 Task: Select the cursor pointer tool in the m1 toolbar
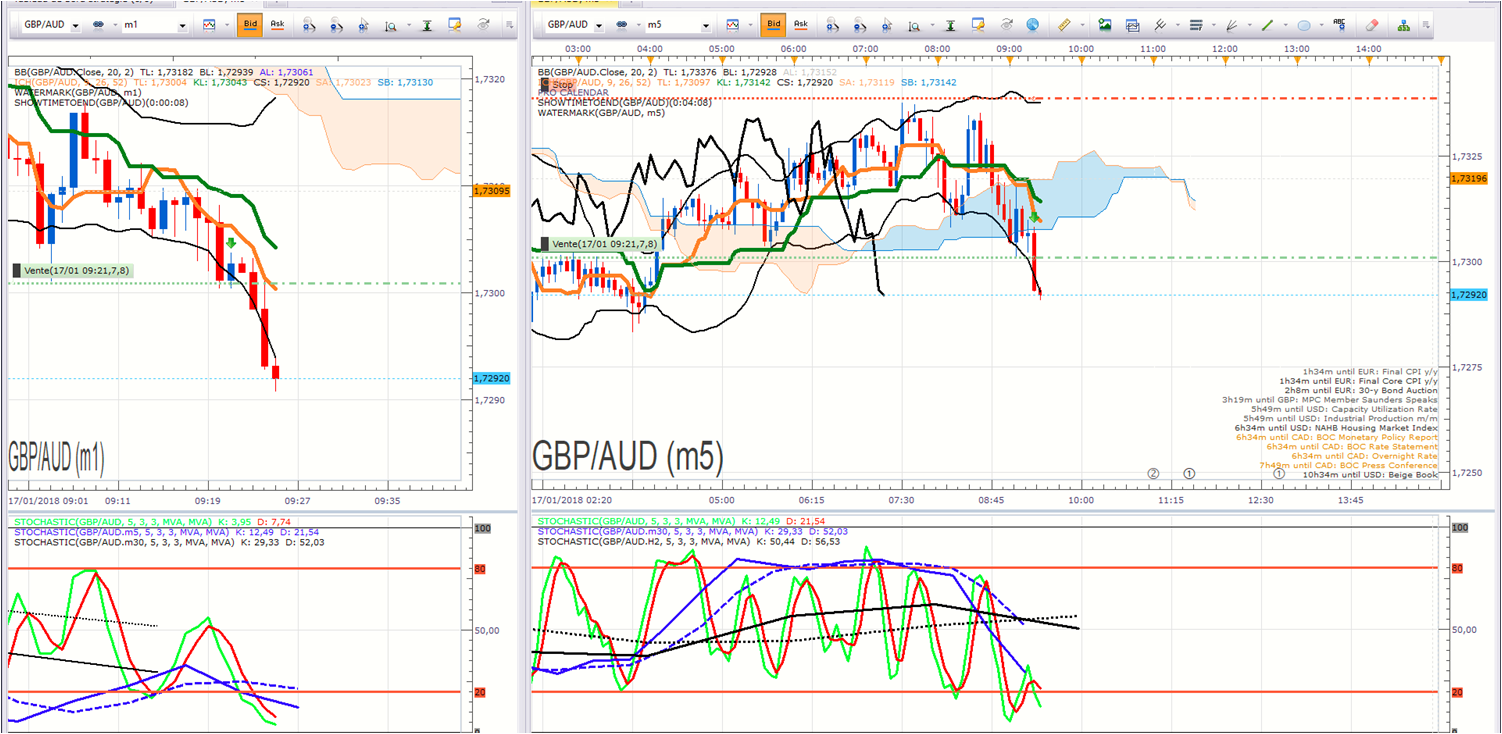pyautogui.click(x=363, y=25)
